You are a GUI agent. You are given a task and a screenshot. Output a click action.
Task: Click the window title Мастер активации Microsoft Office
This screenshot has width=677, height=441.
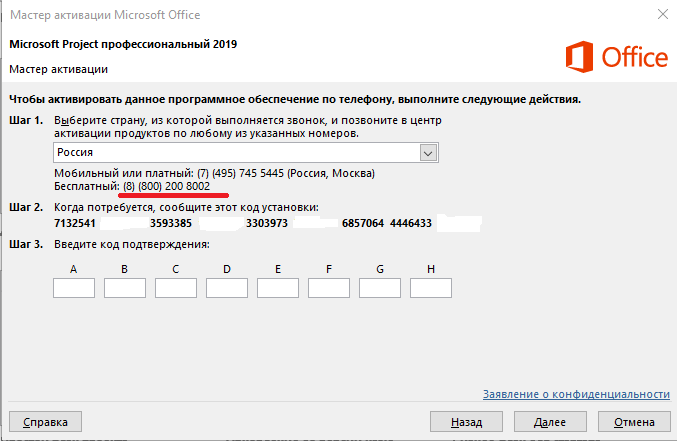coord(105,15)
